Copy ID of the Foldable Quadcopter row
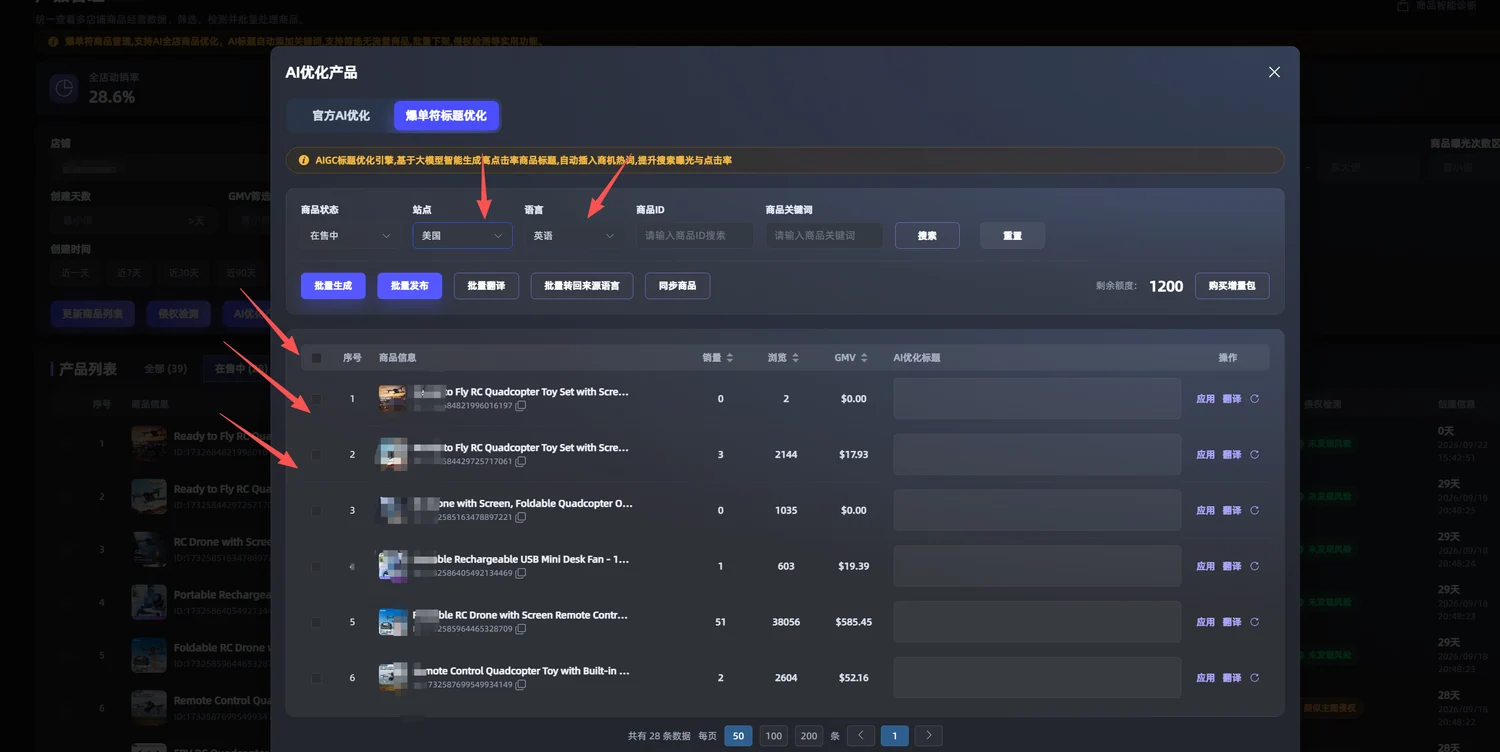Image resolution: width=1500 pixels, height=752 pixels. pos(521,518)
